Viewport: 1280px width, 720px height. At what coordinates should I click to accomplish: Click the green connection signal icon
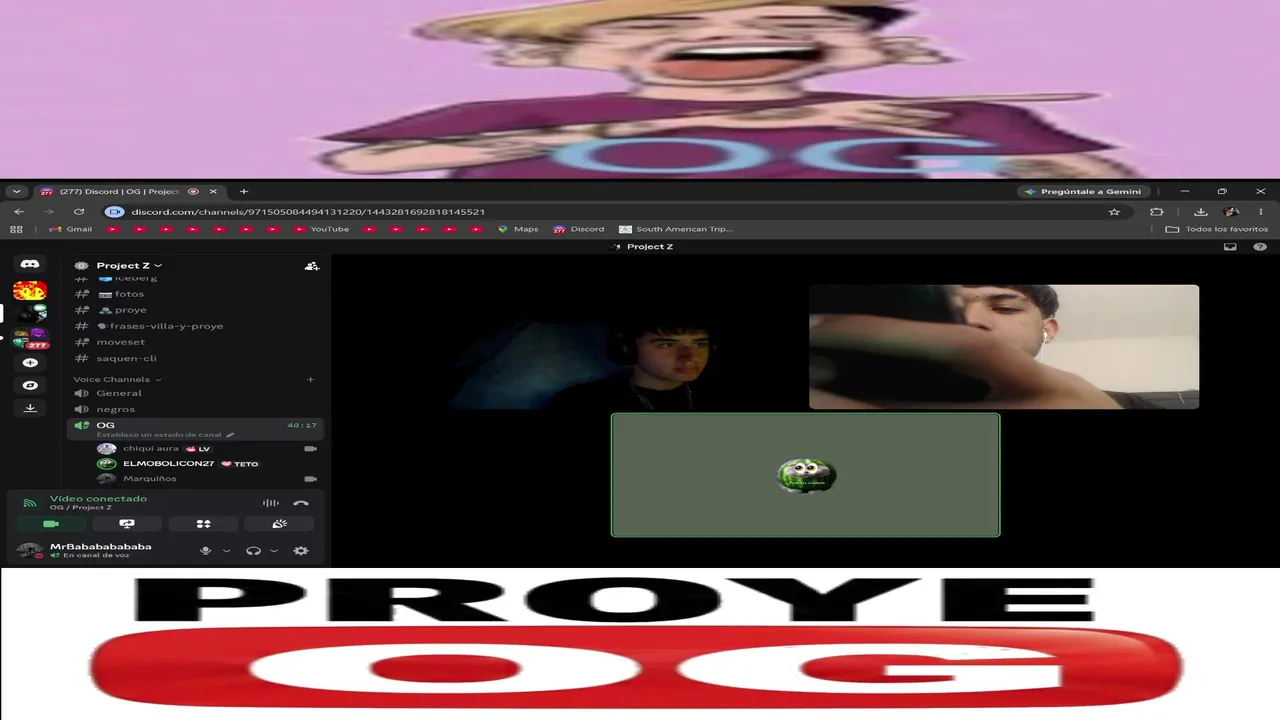(30, 503)
